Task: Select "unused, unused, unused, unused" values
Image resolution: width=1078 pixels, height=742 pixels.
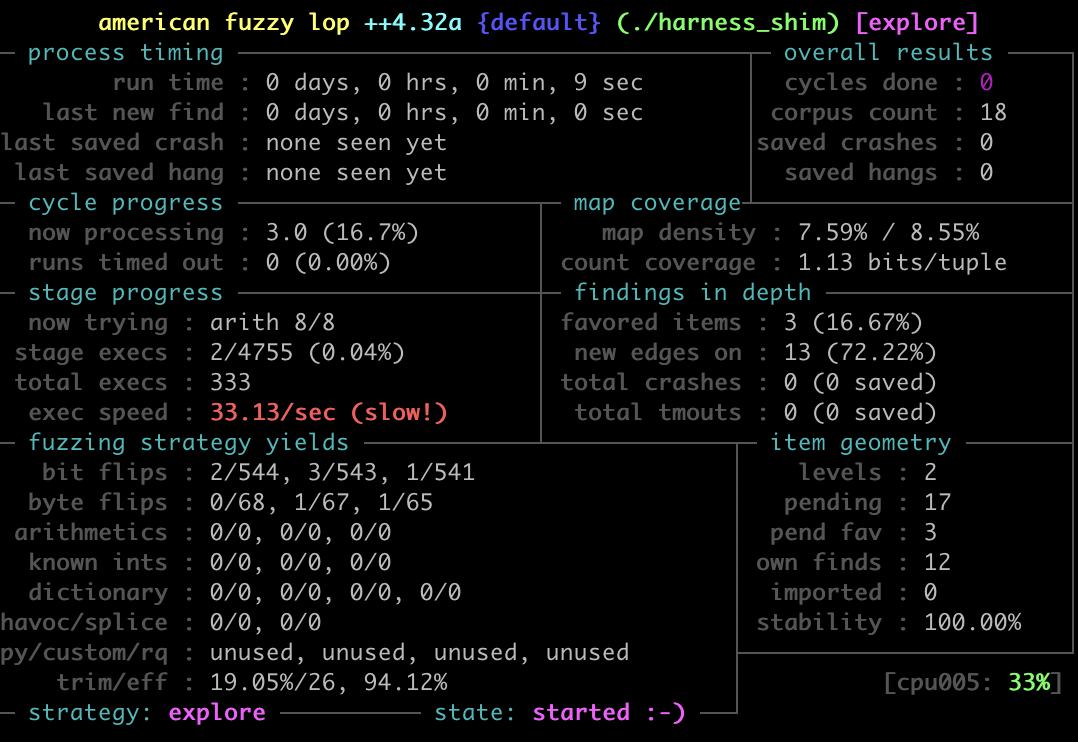Action: point(419,653)
